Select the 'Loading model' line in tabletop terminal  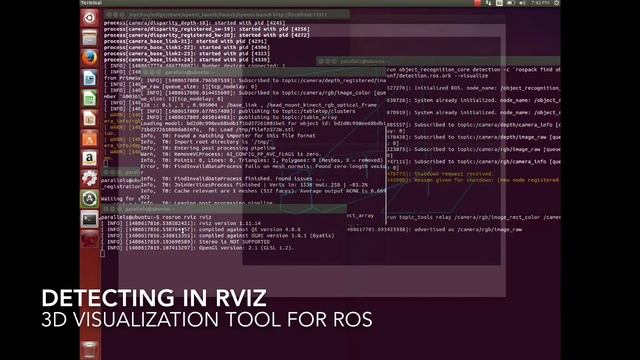pyautogui.click(x=263, y=124)
